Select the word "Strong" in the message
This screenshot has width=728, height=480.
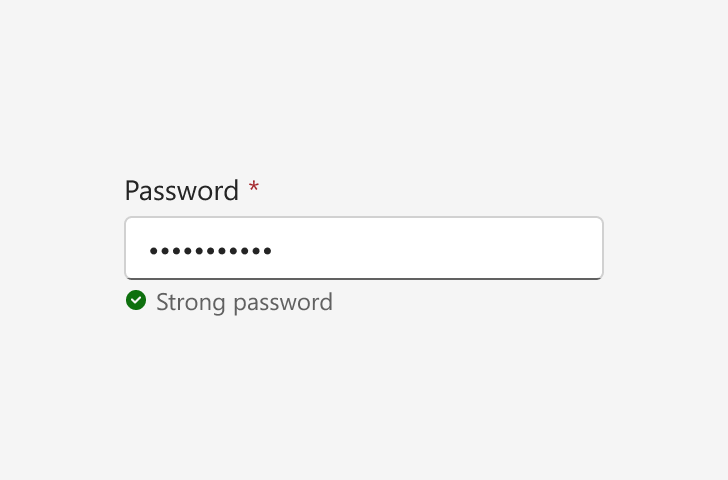click(x=191, y=303)
